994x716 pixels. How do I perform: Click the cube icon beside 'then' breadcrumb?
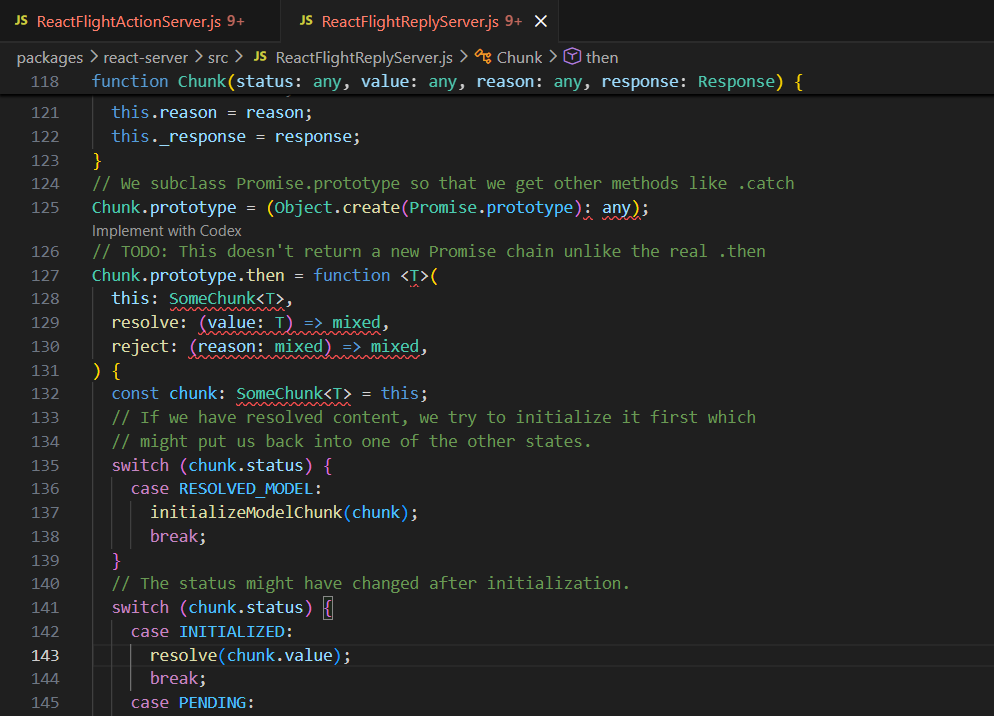click(573, 58)
